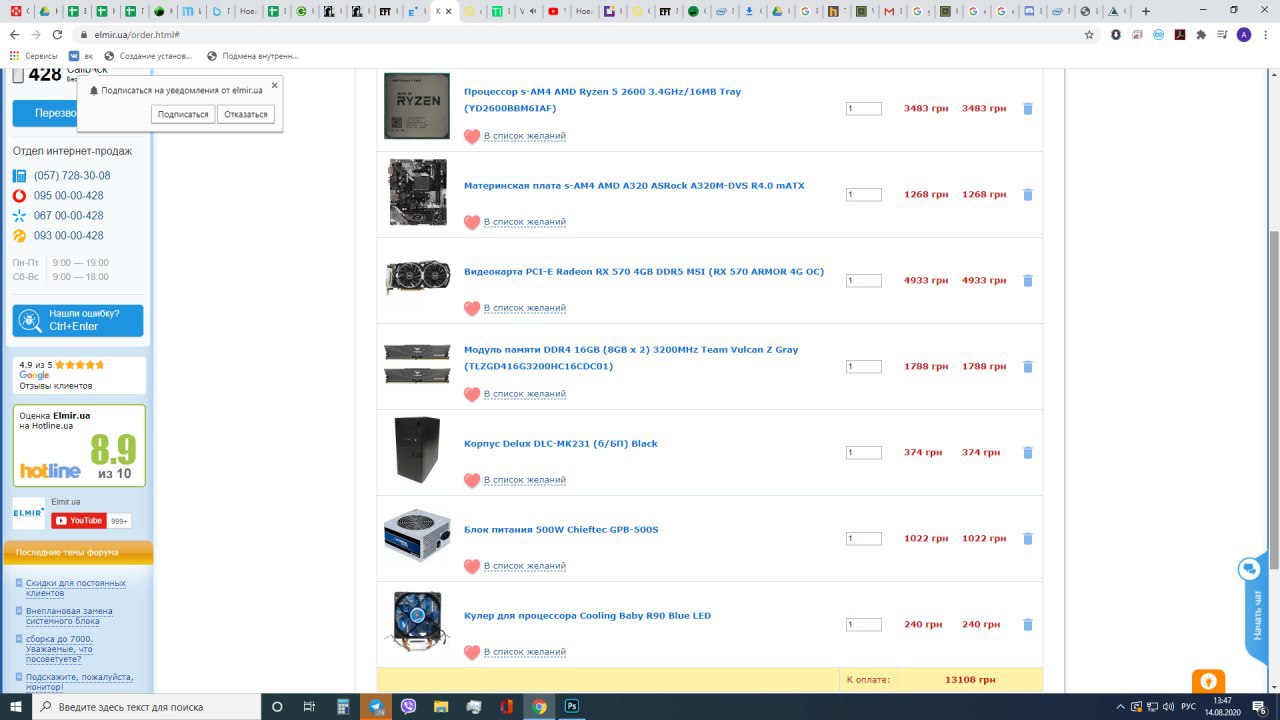
Task: Click quantity field for ASRock motherboard
Action: [x=864, y=195]
